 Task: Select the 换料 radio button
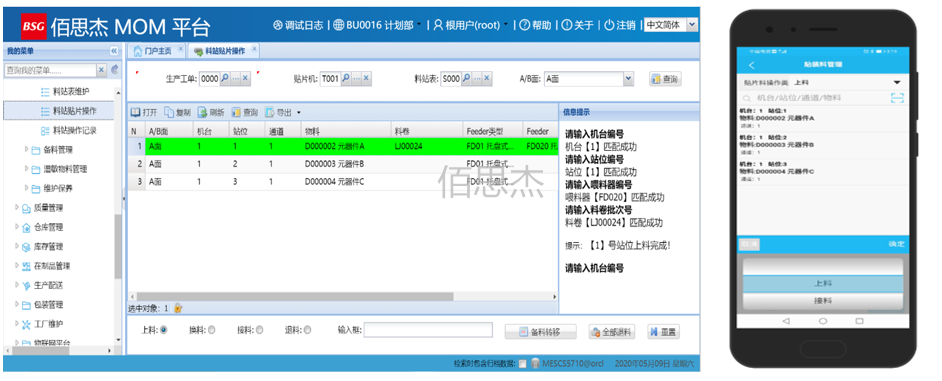(211, 330)
